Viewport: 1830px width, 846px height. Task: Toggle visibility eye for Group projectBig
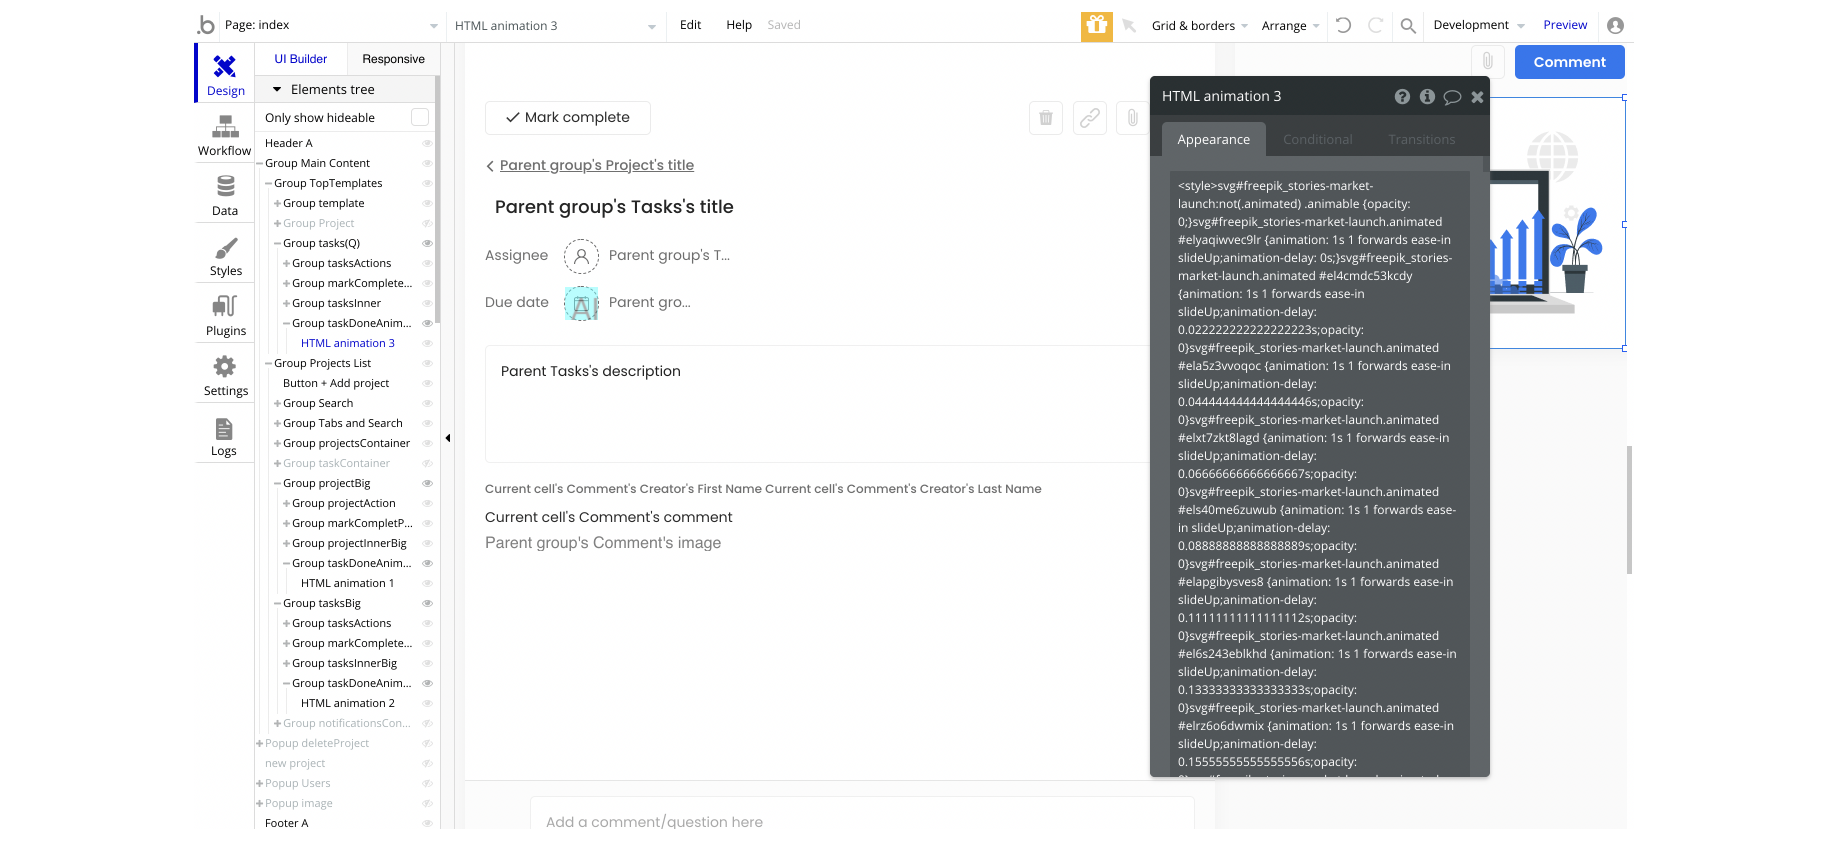[427, 483]
